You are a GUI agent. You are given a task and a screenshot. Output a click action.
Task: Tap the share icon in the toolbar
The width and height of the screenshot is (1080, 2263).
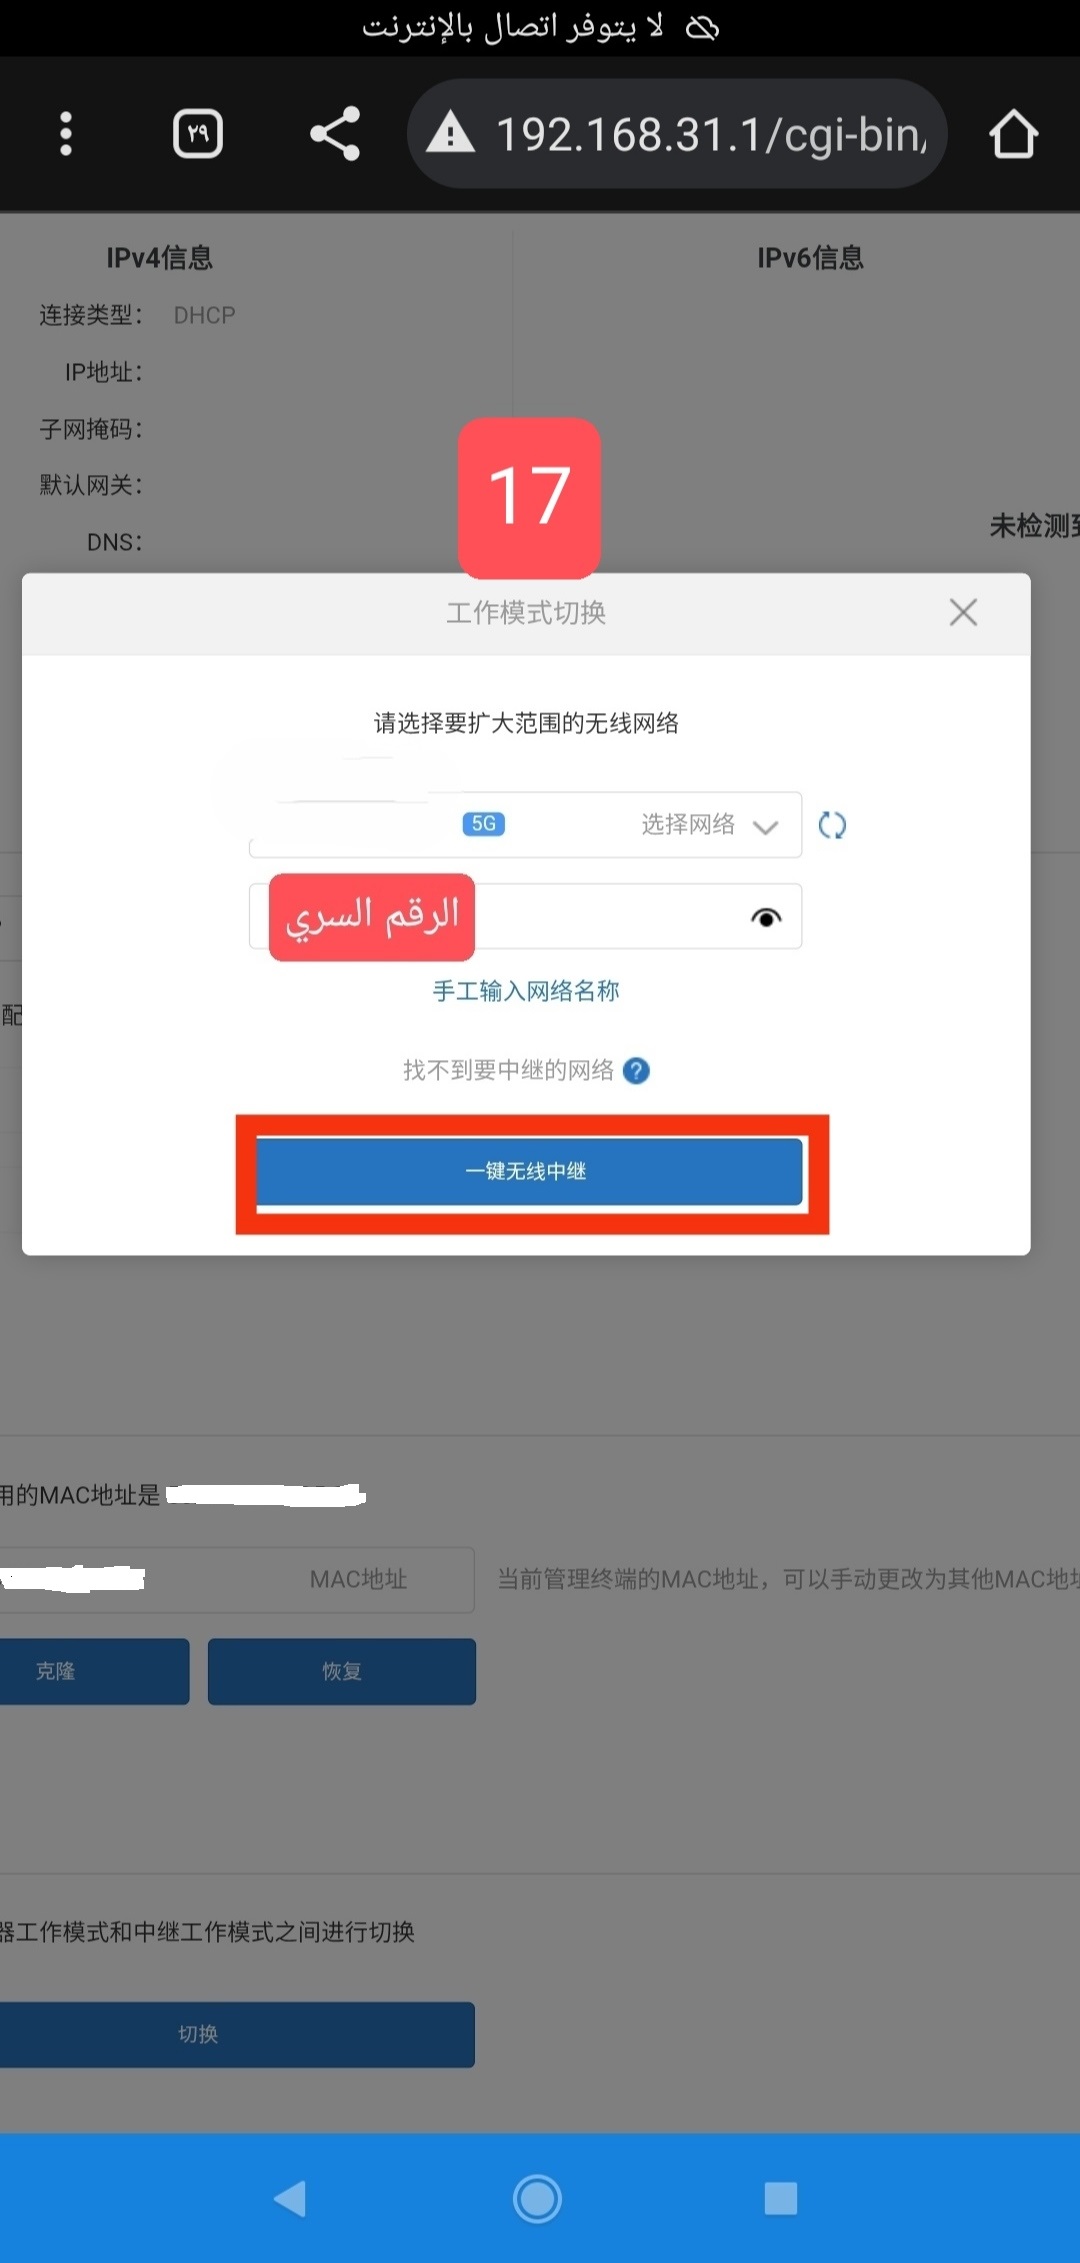pyautogui.click(x=335, y=134)
